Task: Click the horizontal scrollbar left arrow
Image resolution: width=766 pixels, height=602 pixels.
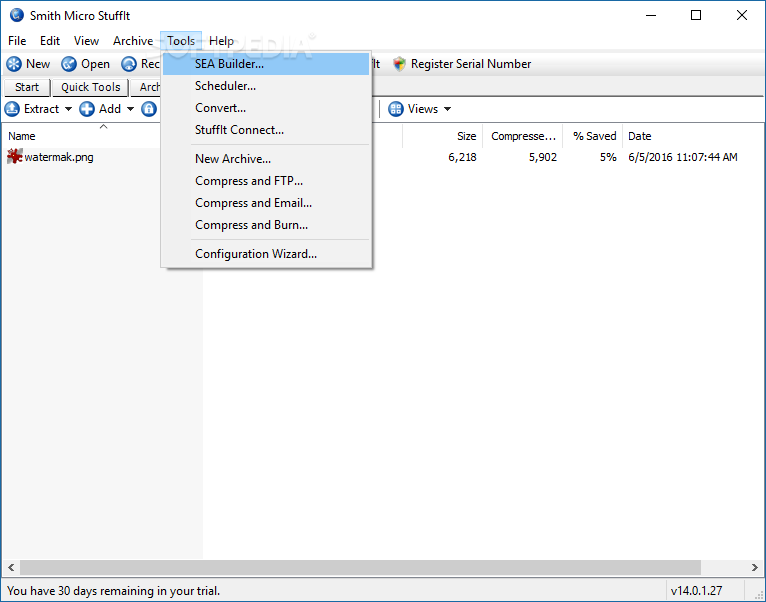Action: click(x=11, y=568)
